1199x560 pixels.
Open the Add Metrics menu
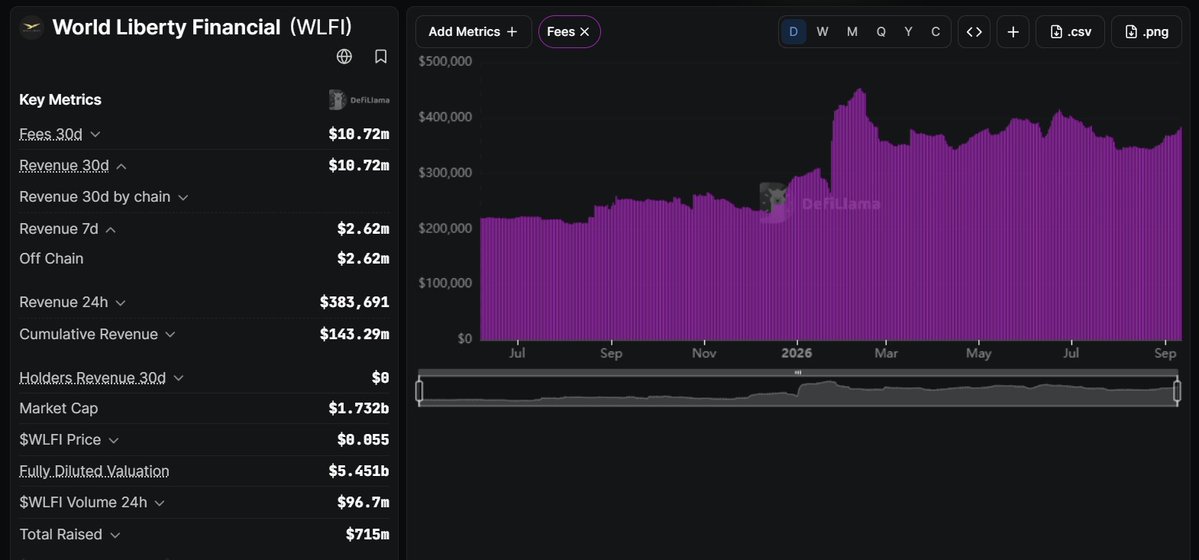473,32
